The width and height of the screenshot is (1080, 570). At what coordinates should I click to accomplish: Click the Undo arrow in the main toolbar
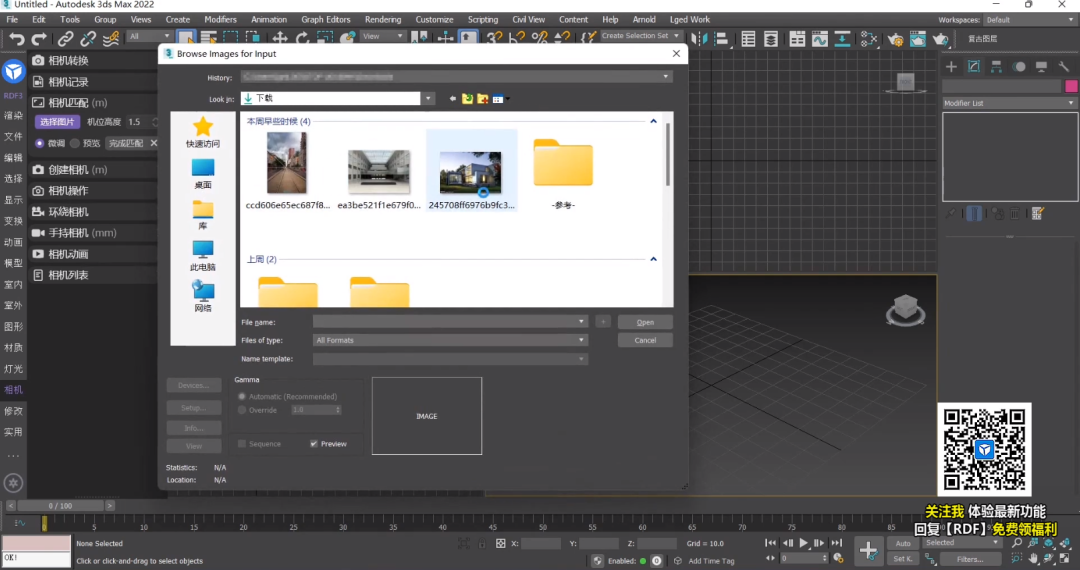[17, 39]
